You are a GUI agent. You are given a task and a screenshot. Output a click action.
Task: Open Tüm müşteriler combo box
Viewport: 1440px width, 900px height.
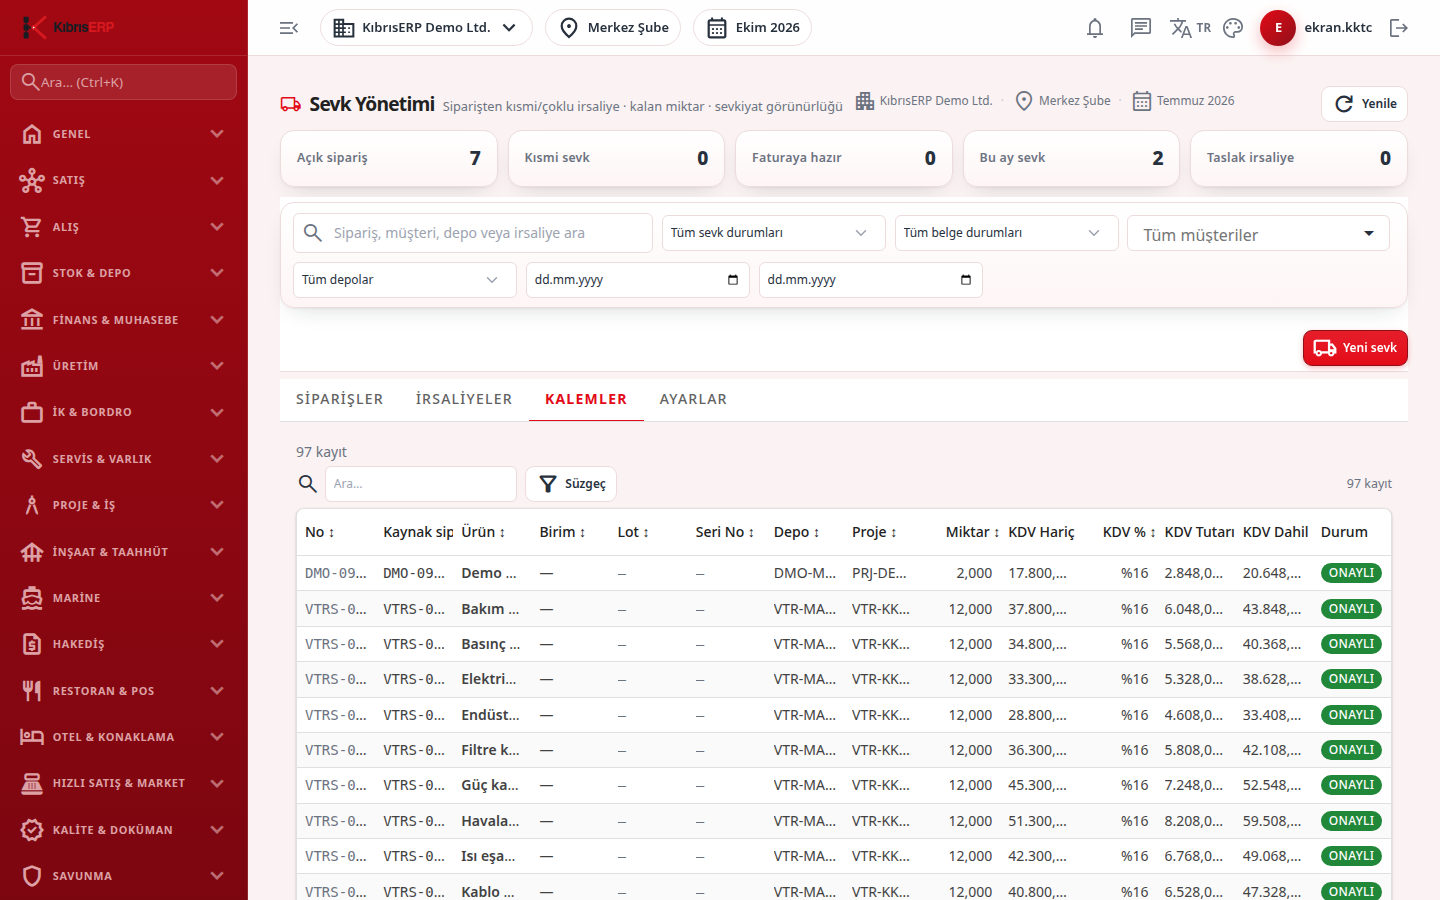(1258, 233)
